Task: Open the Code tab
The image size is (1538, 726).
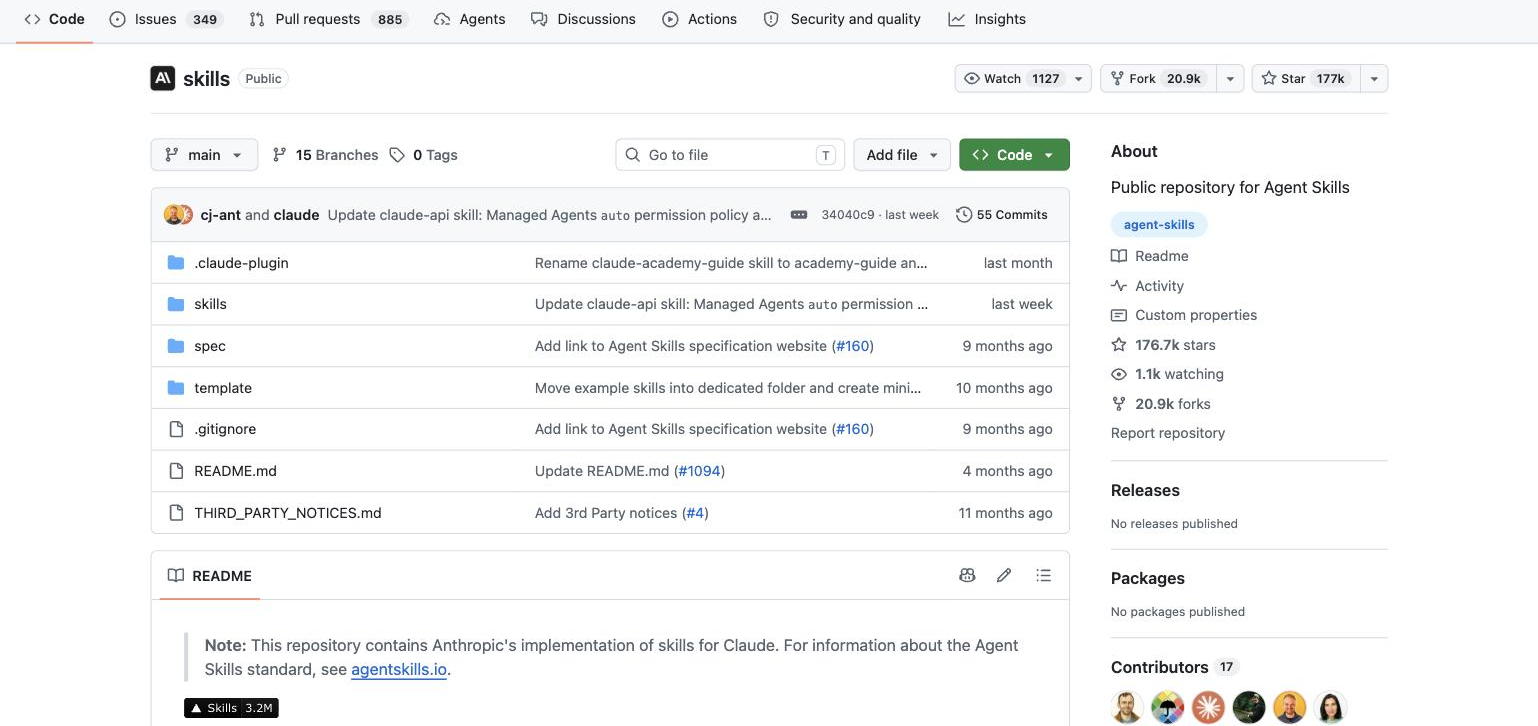Action: pyautogui.click(x=54, y=19)
